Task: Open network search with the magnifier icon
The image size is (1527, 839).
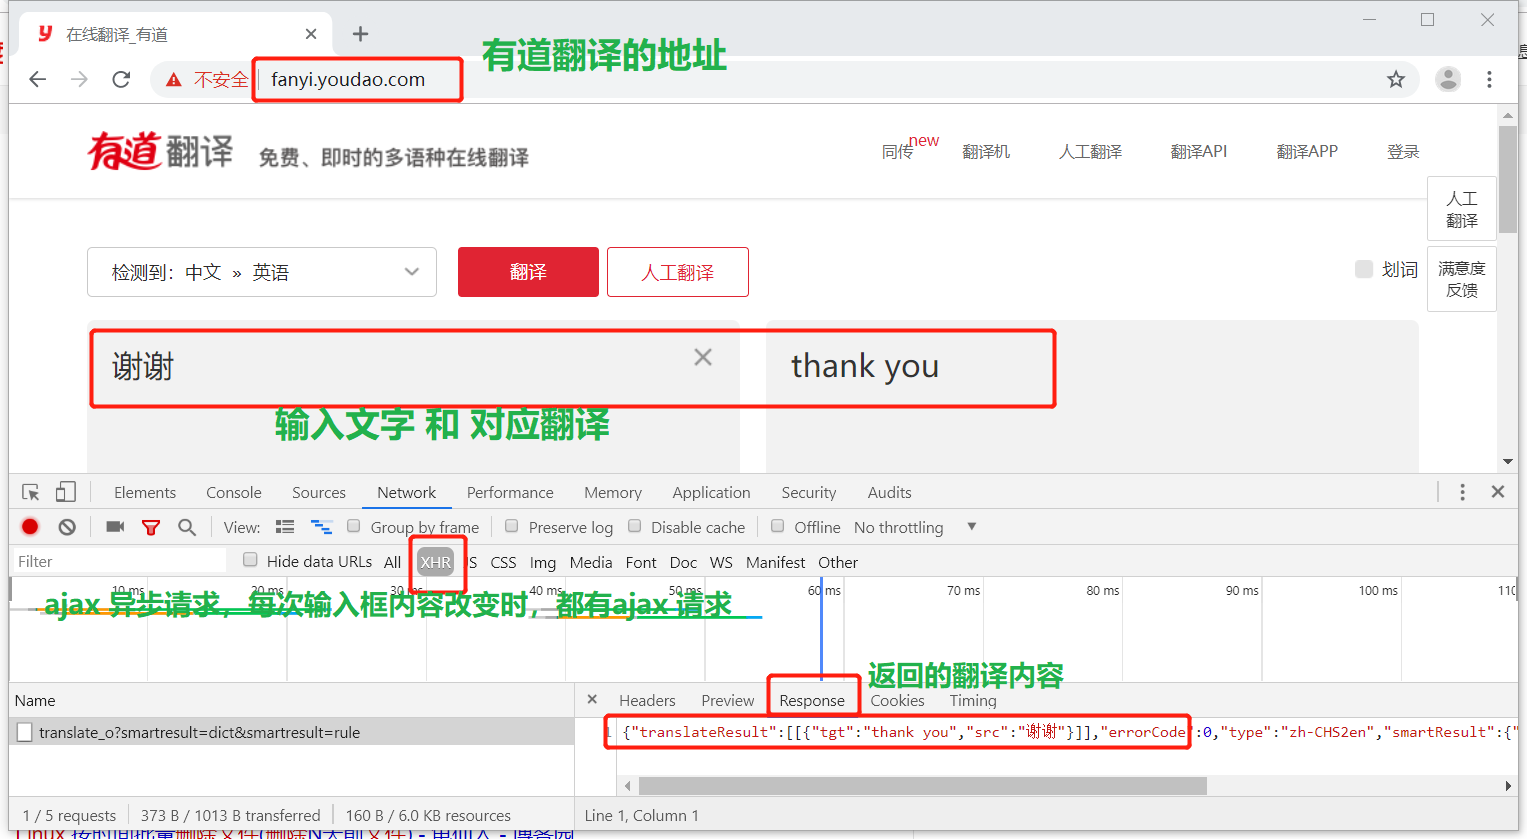Action: click(187, 527)
